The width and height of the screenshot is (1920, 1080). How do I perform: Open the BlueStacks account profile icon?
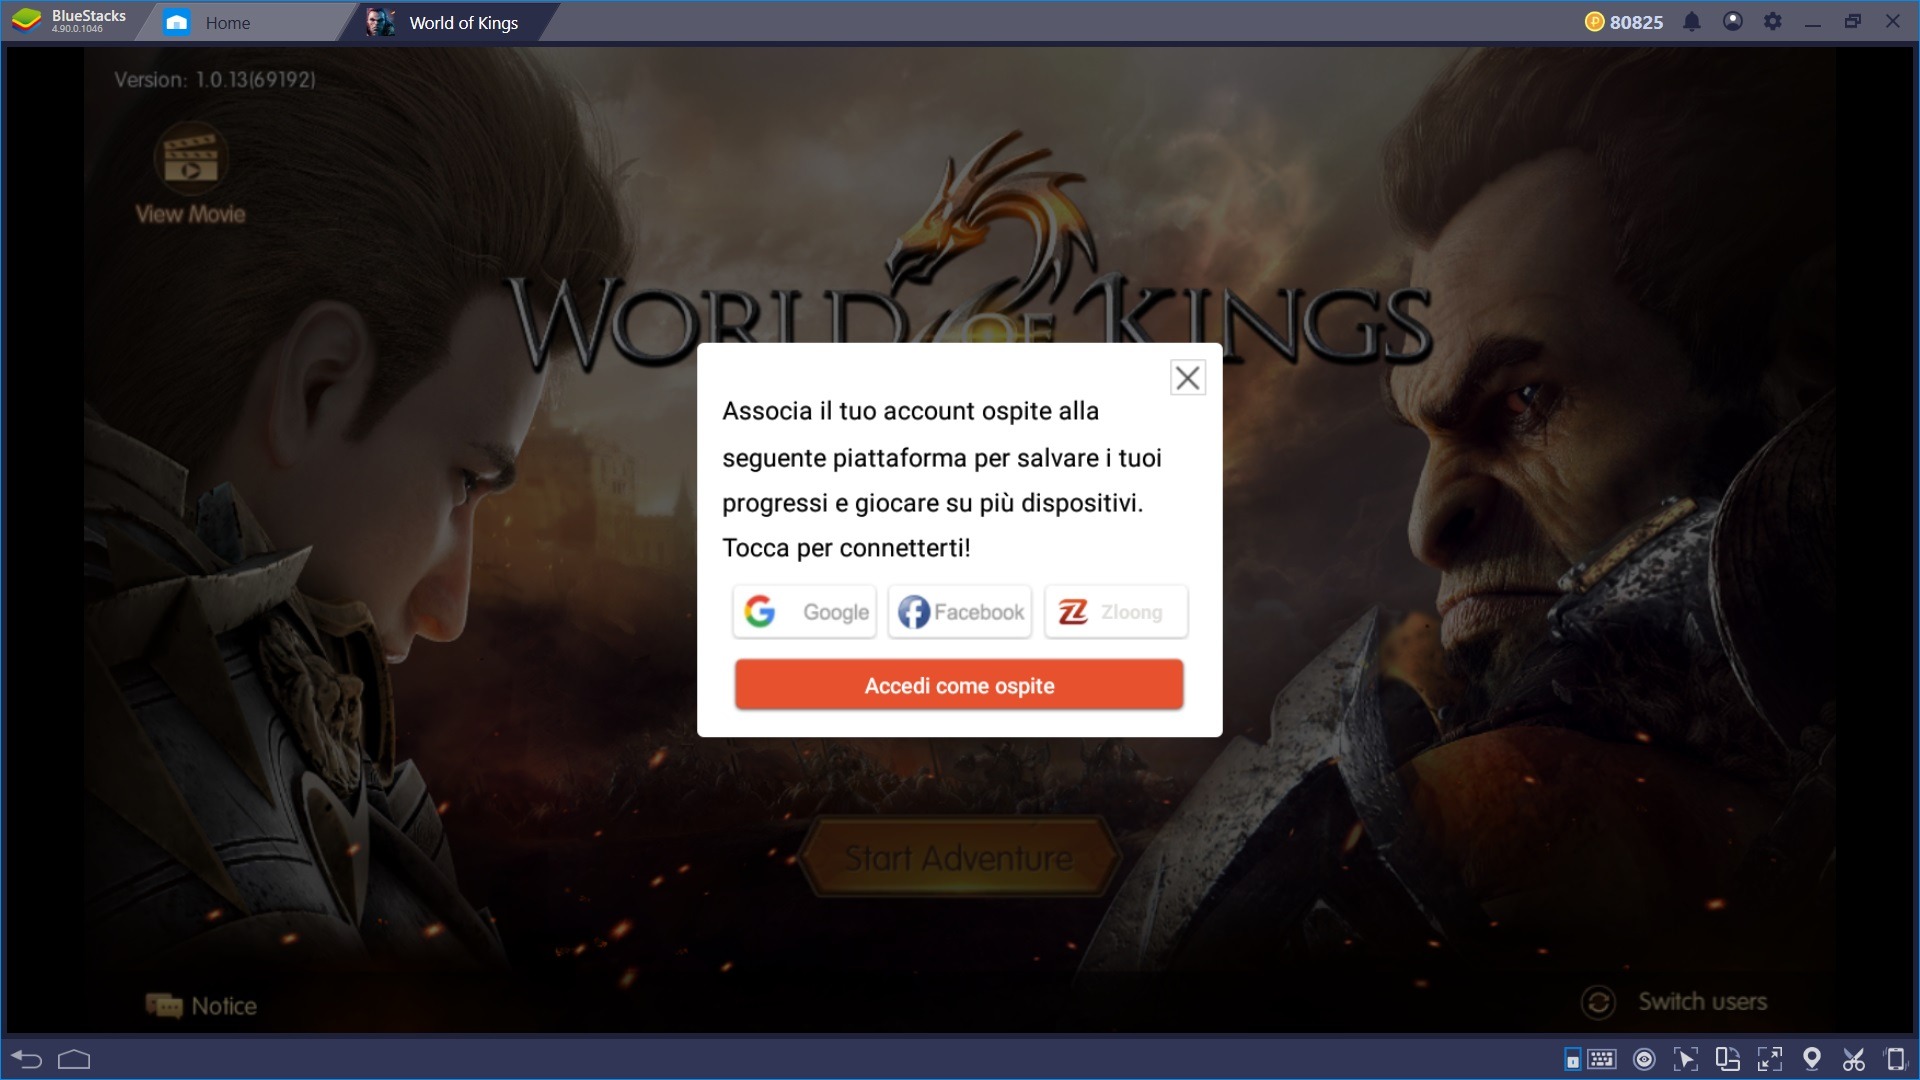pos(1733,21)
